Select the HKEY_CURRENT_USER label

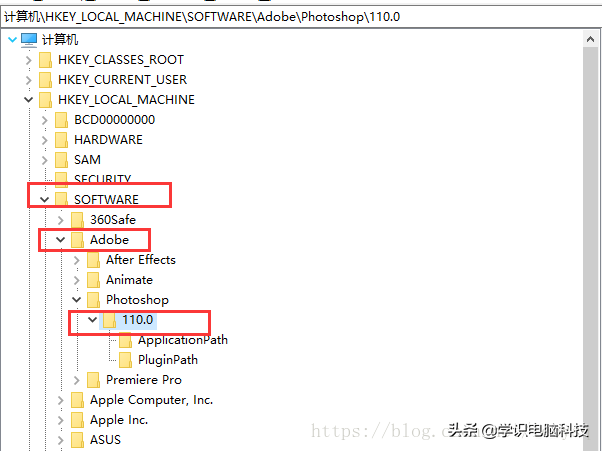pyautogui.click(x=122, y=80)
